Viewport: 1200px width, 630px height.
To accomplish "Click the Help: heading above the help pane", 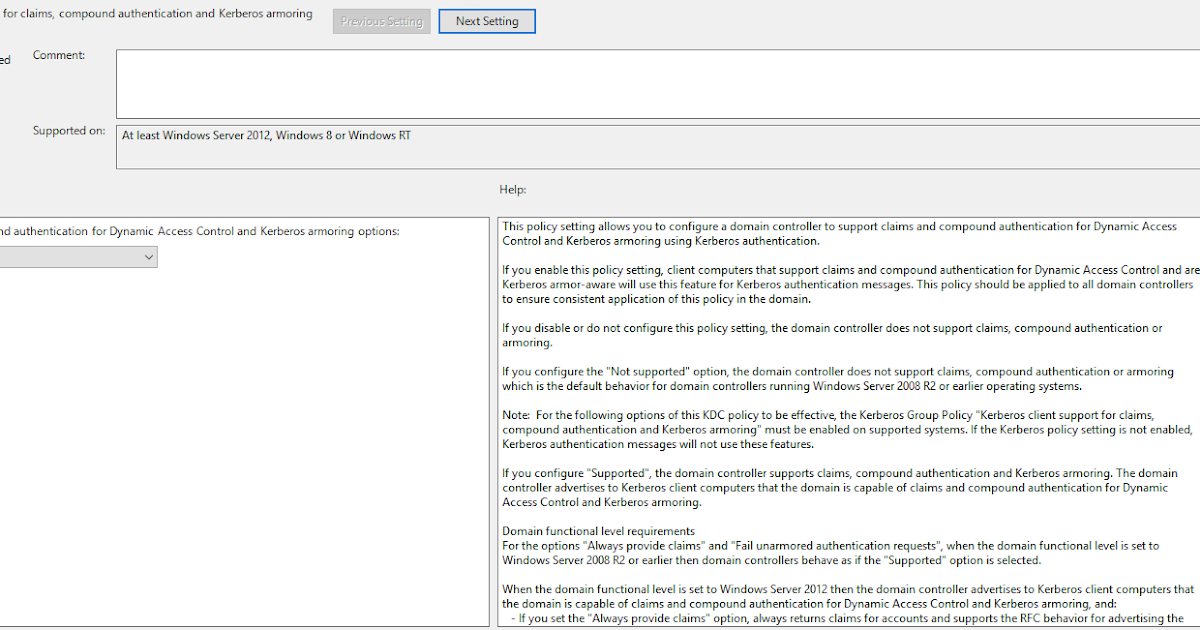I will click(x=511, y=189).
